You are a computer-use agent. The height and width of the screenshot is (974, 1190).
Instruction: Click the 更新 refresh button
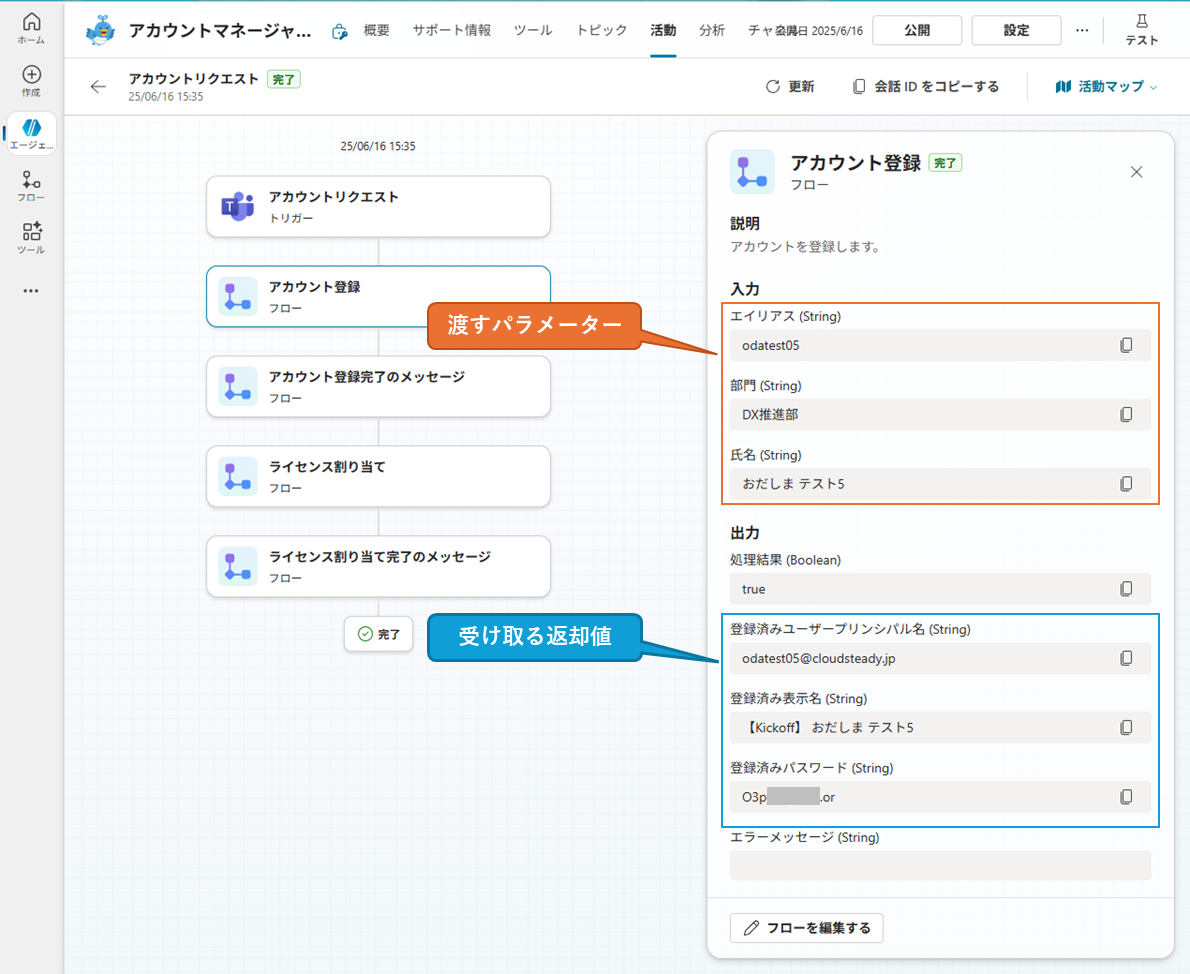point(790,87)
